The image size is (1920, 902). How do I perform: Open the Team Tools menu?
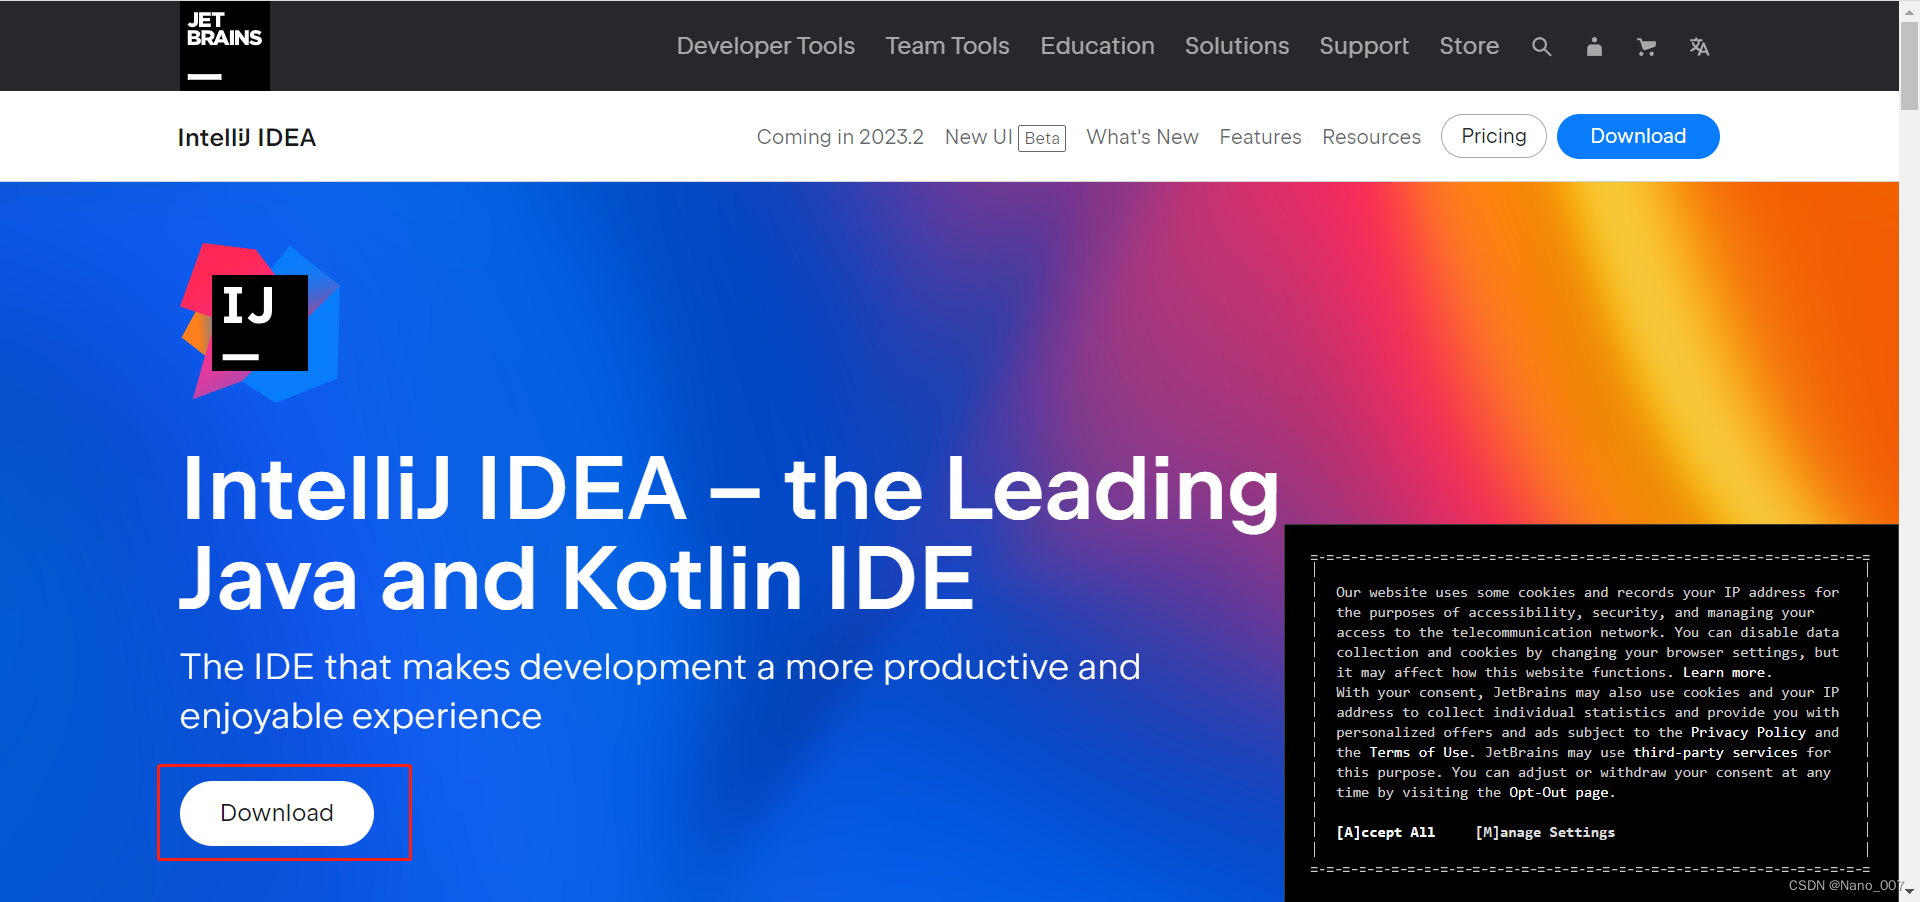click(947, 46)
